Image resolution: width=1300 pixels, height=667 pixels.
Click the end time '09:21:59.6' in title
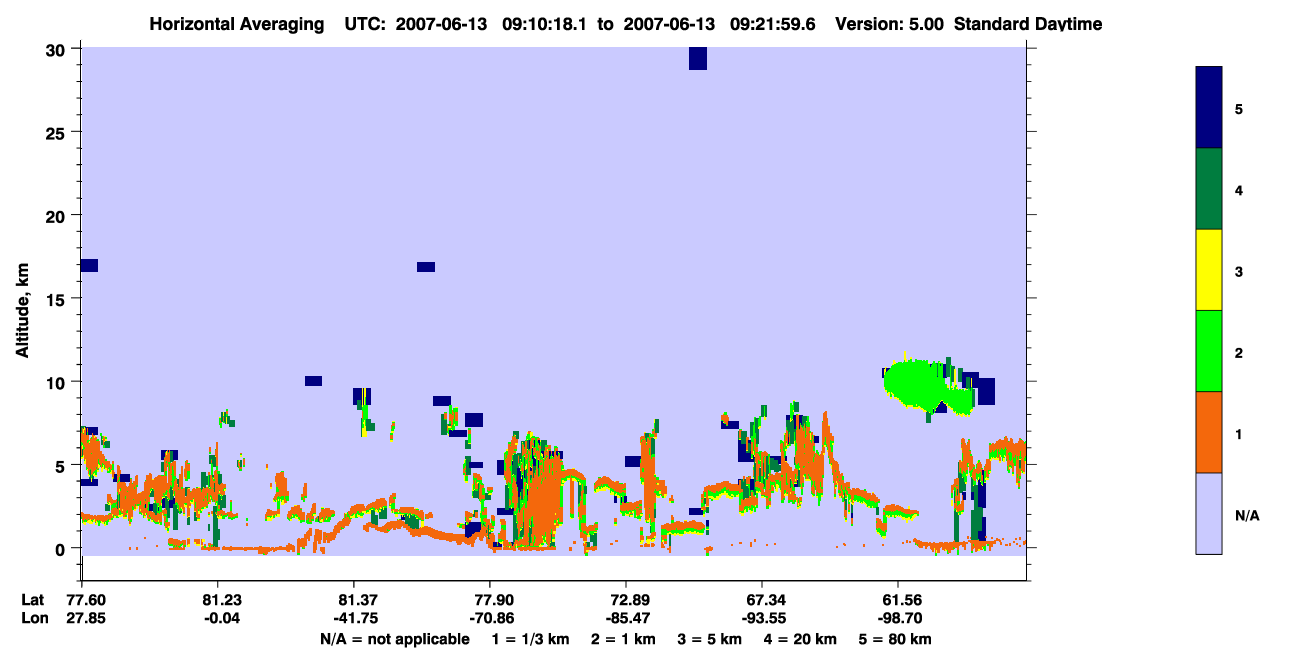click(x=772, y=23)
